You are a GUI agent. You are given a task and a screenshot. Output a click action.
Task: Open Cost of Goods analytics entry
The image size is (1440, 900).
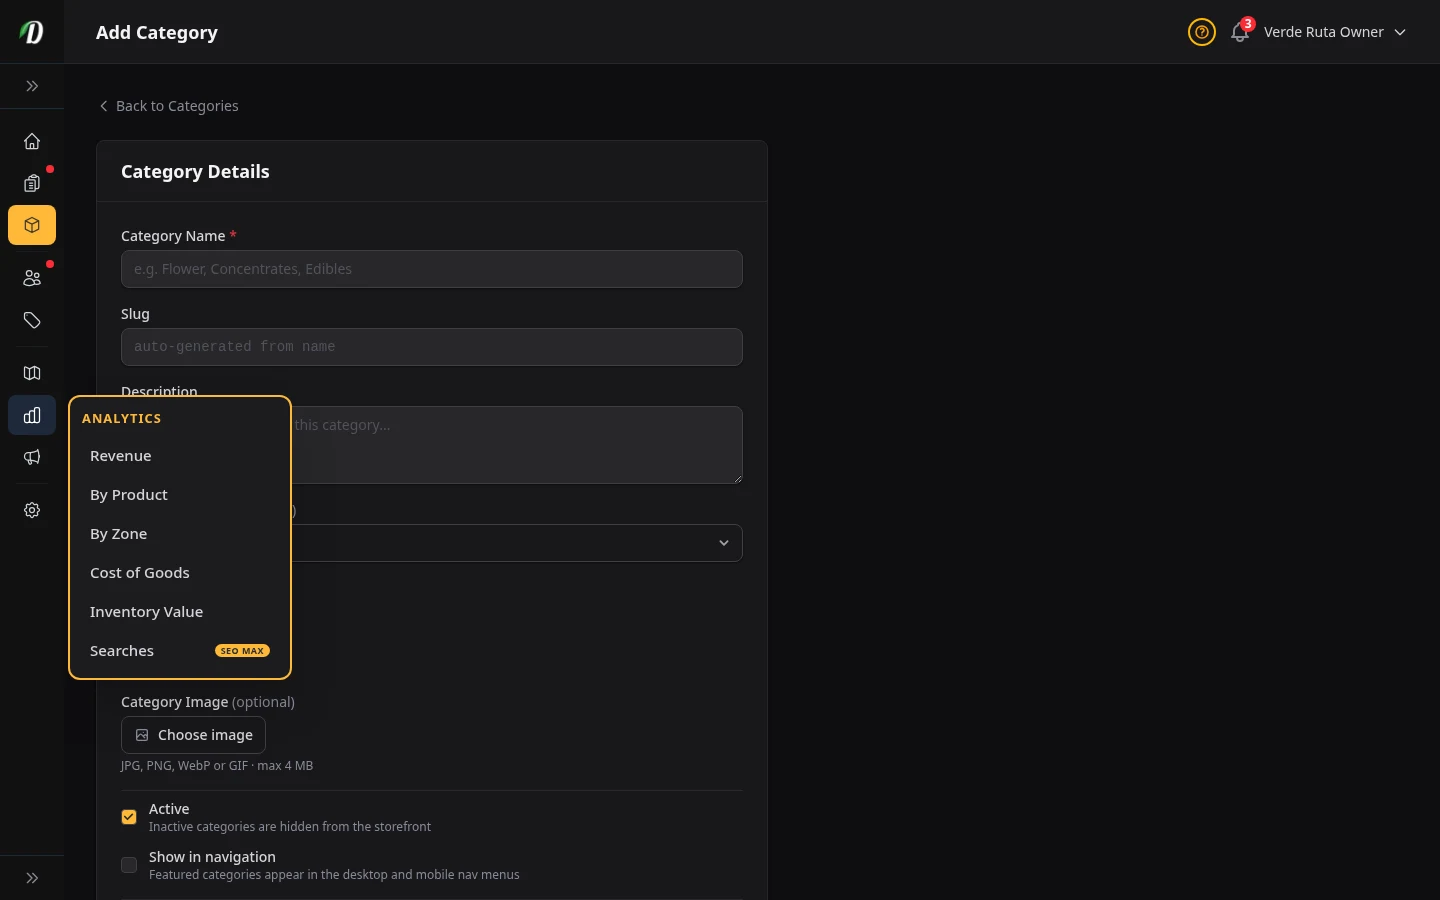click(x=140, y=573)
